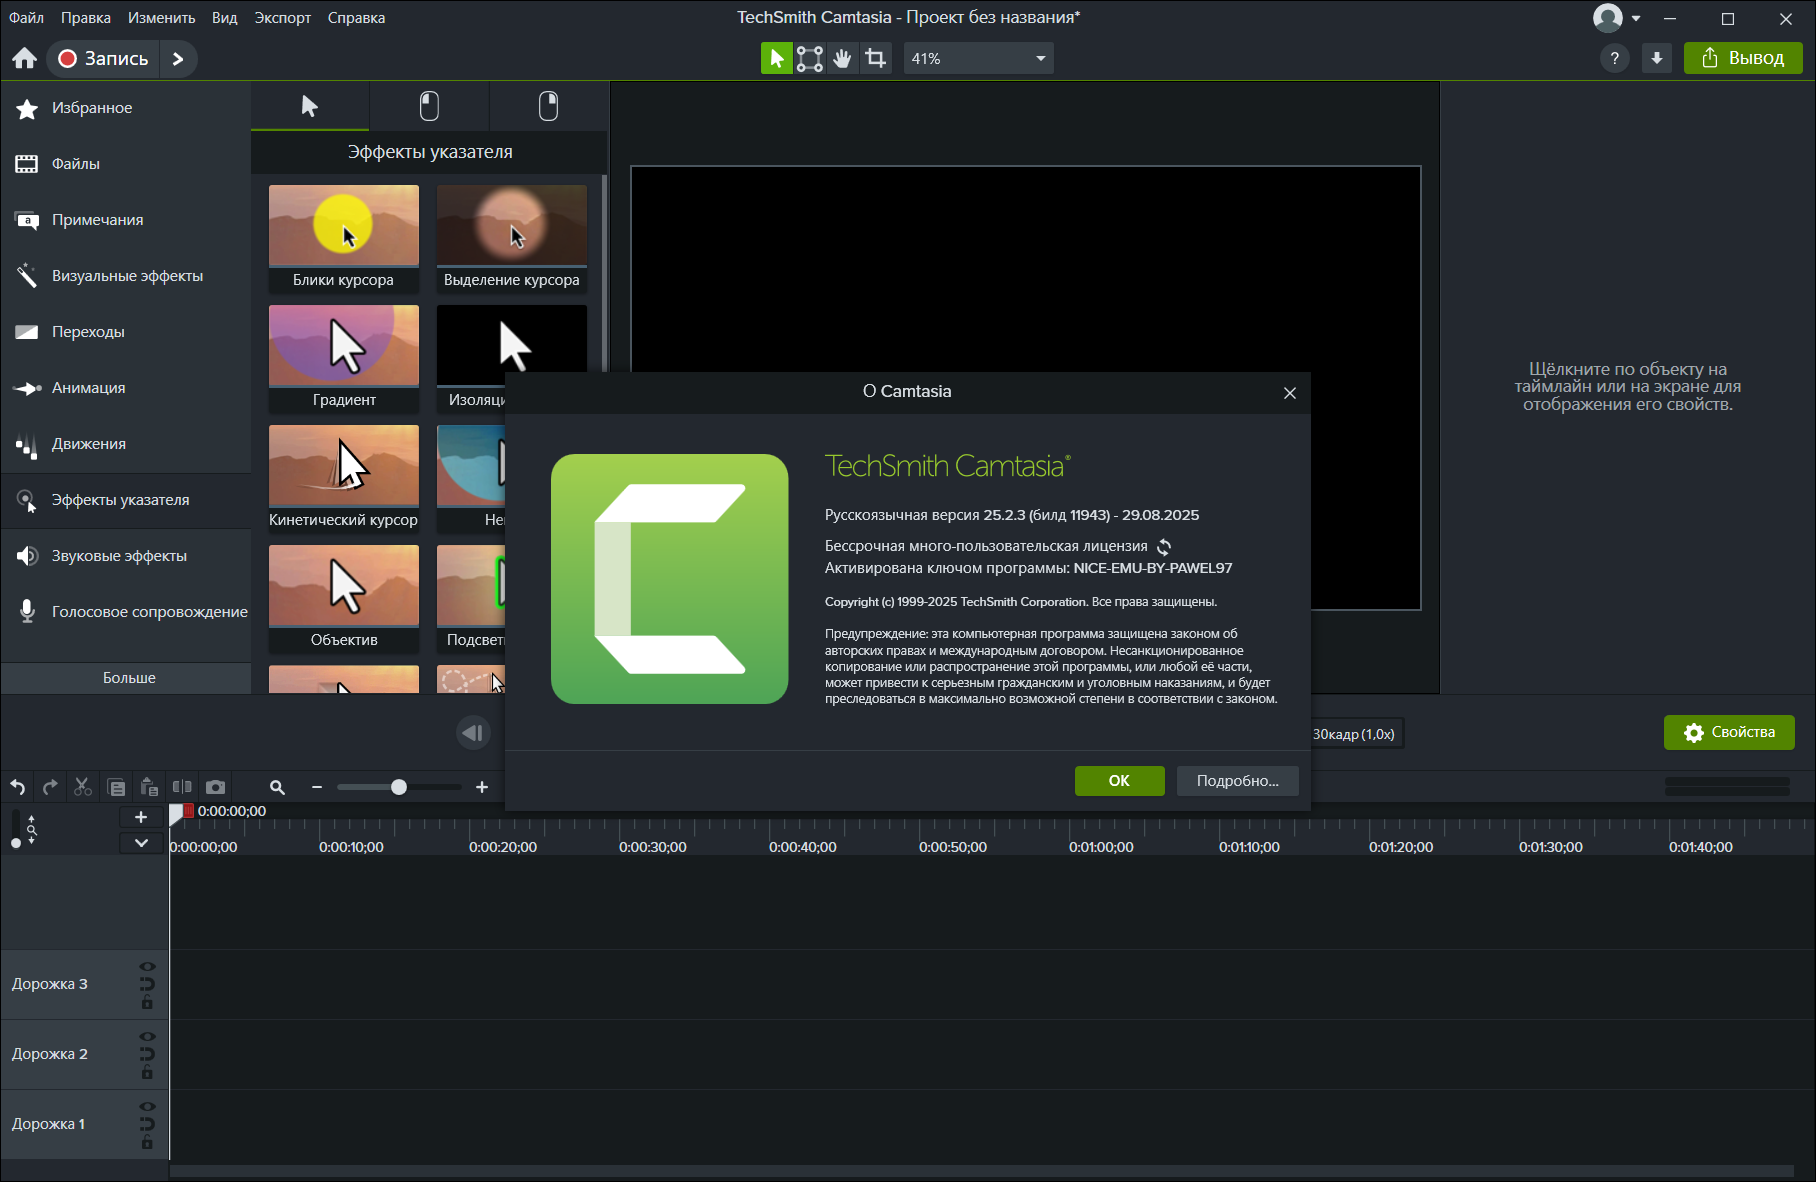Viewport: 1816px width, 1182px height.
Task: Toggle magnet snapping on Дорожка 3
Action: click(x=147, y=984)
